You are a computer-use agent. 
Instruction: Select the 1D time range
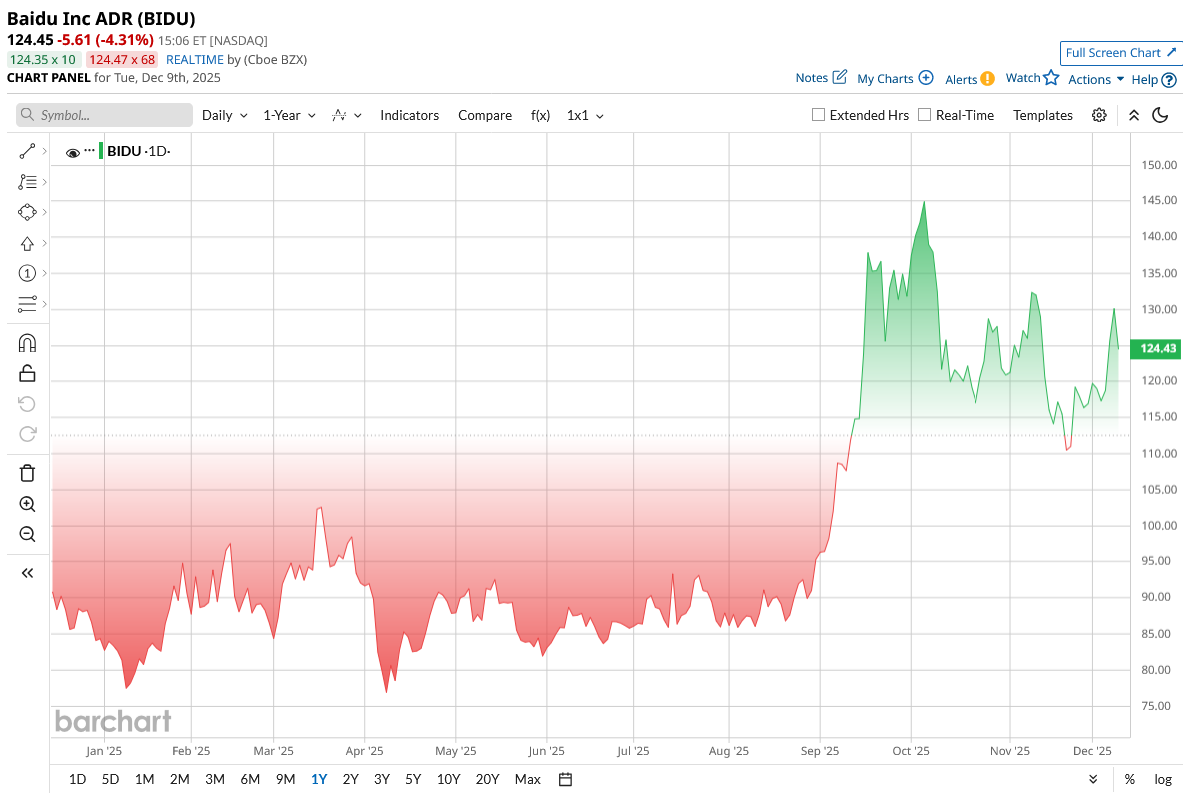pos(77,779)
